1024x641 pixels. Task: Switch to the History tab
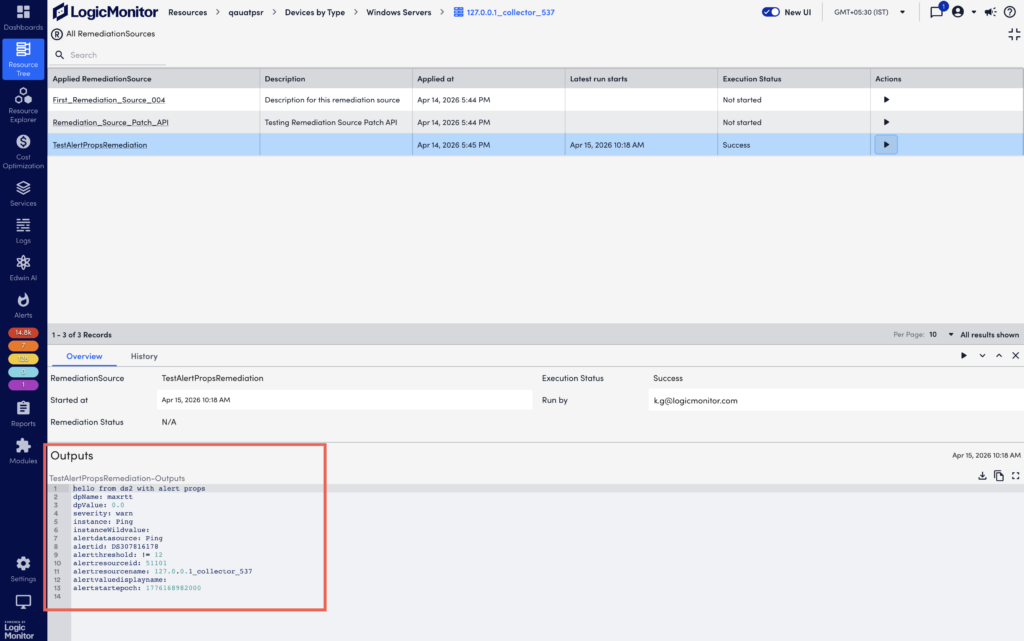(144, 356)
